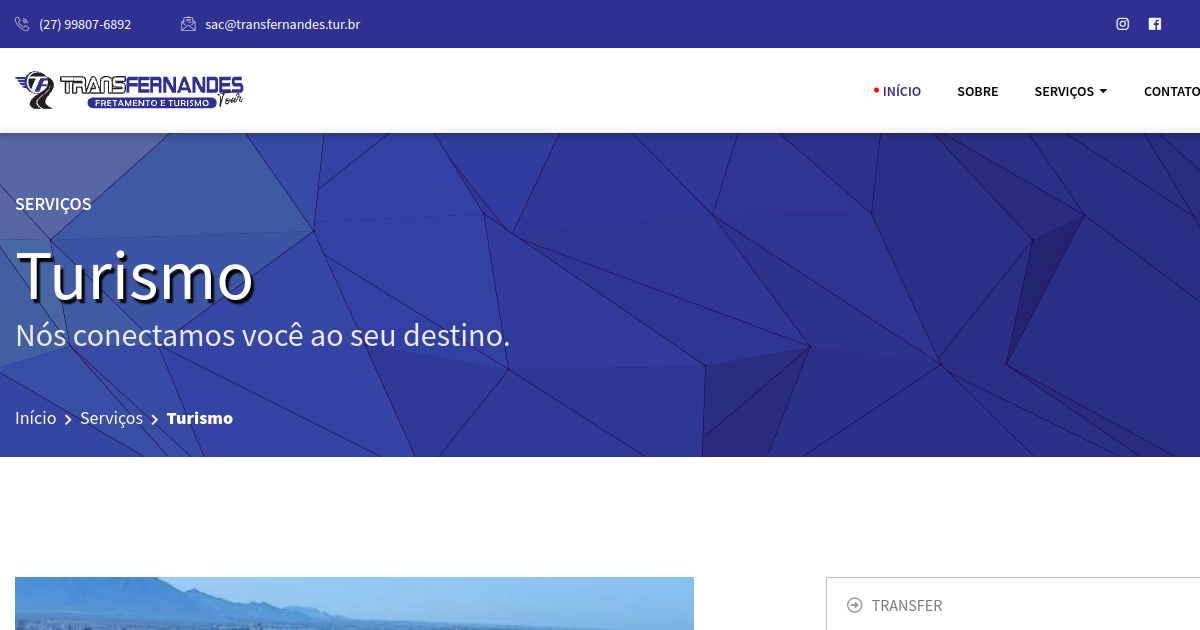Call the (27) 99807-6892 phone link
Image resolution: width=1200 pixels, height=630 pixels.
tap(85, 24)
